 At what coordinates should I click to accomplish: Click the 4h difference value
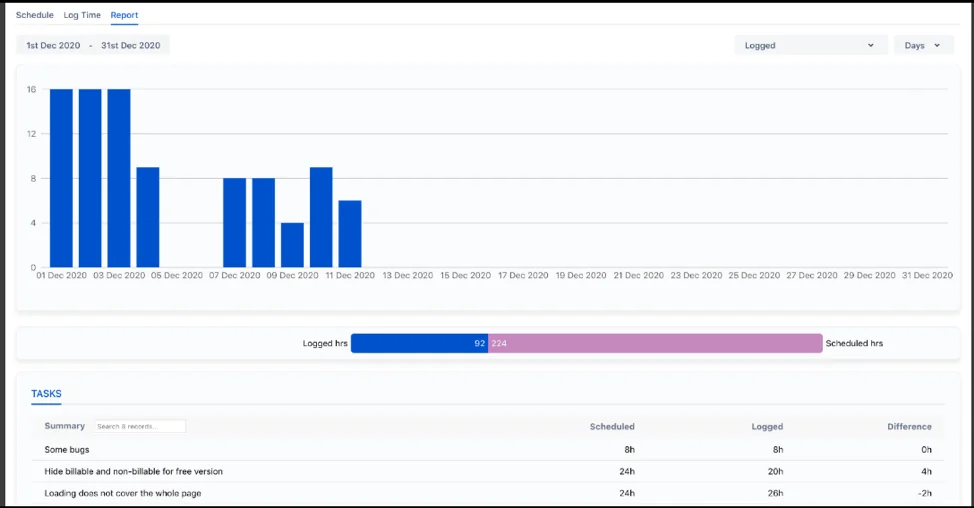(x=926, y=471)
